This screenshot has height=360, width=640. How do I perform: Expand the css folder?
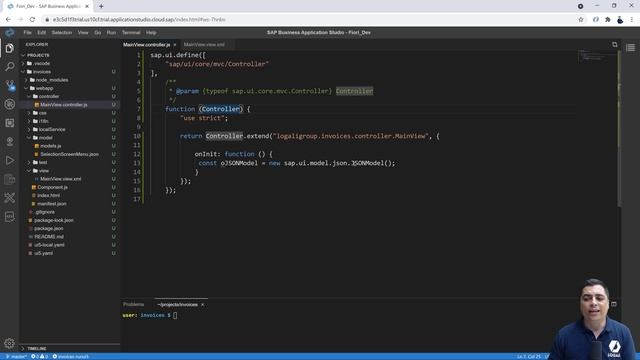[29, 113]
